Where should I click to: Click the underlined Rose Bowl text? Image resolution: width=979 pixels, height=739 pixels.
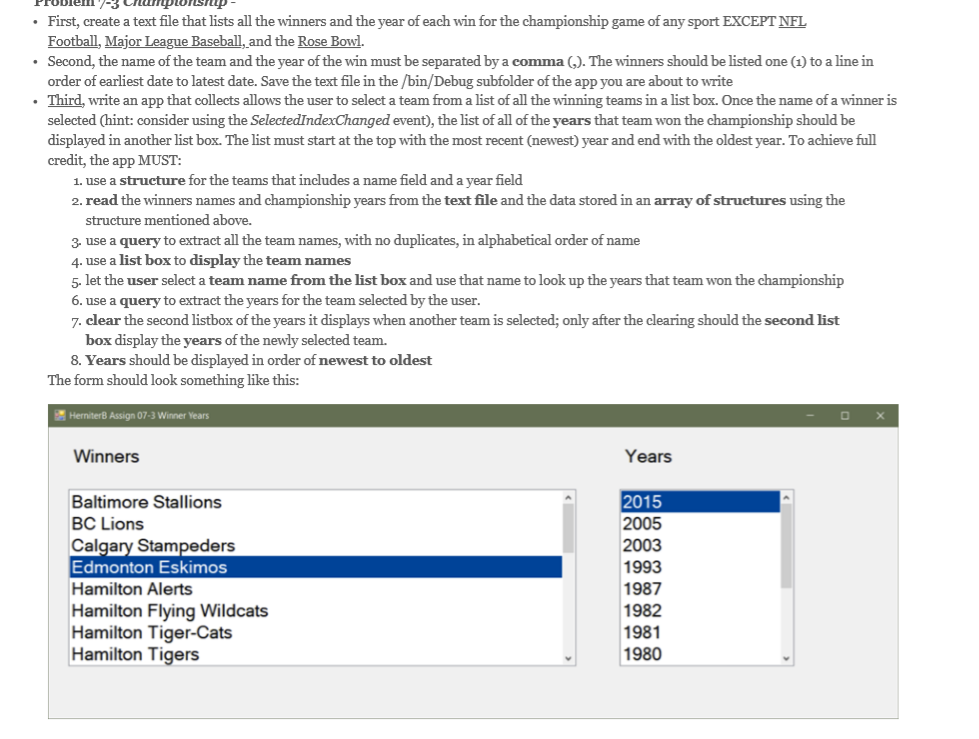[x=329, y=42]
